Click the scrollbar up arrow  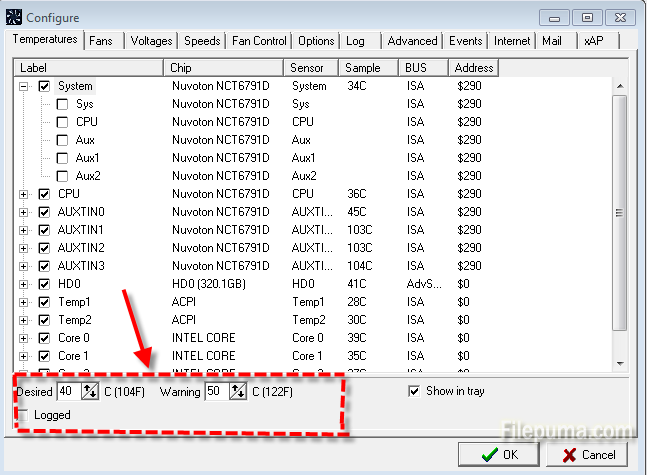click(620, 86)
